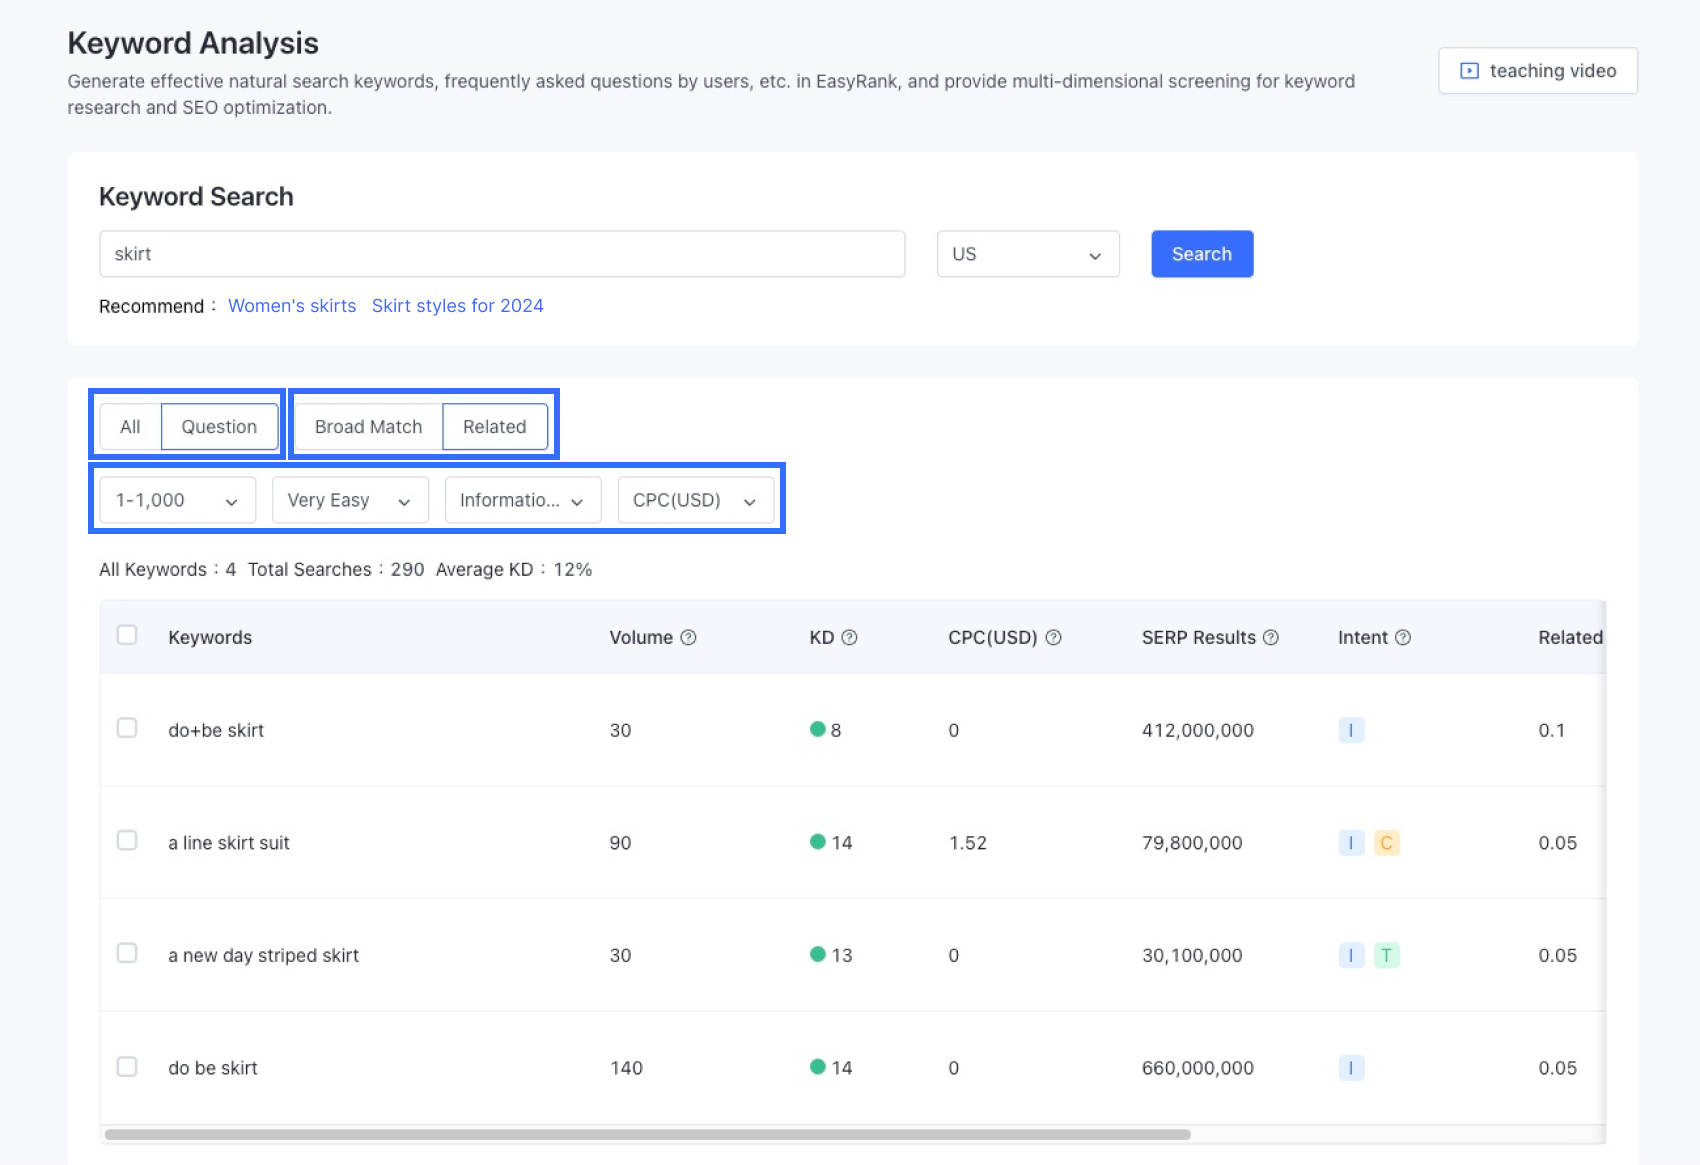This screenshot has width=1700, height=1165.
Task: Open the 1-1,000 volume filter dropdown
Action: 178,500
